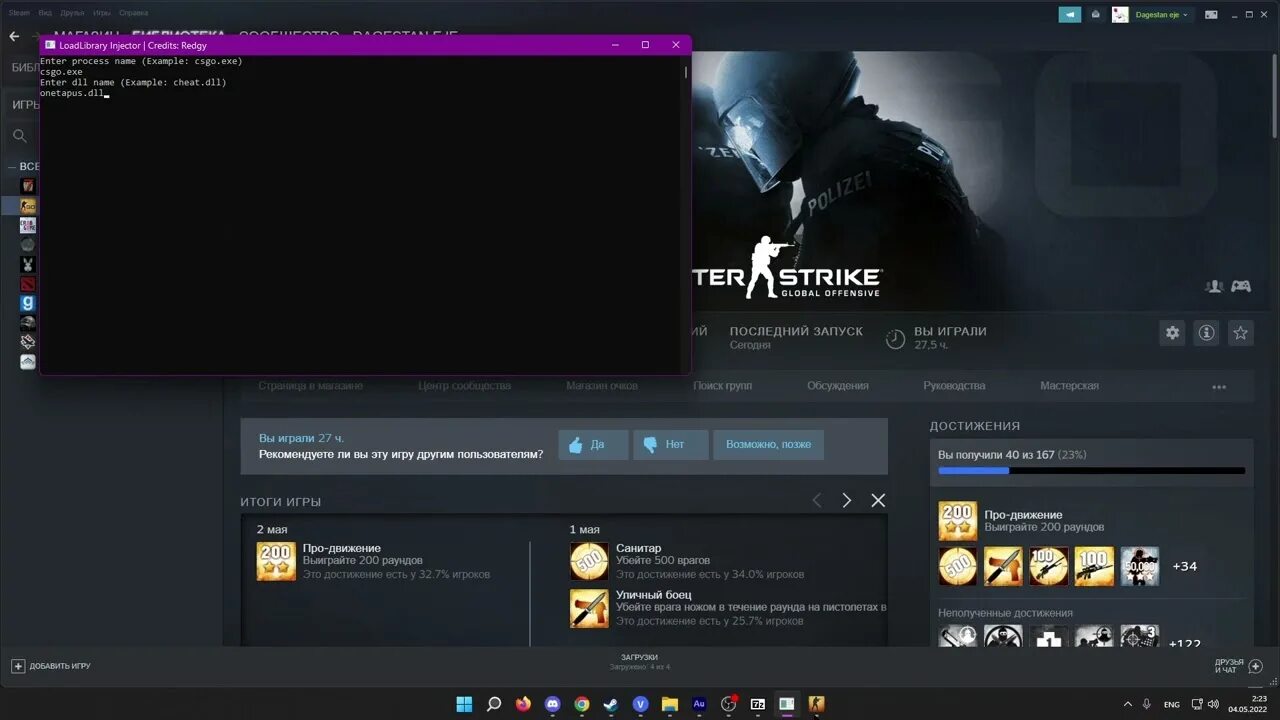Show game info via the circled i icon
Viewport: 1280px width, 720px height.
point(1206,333)
